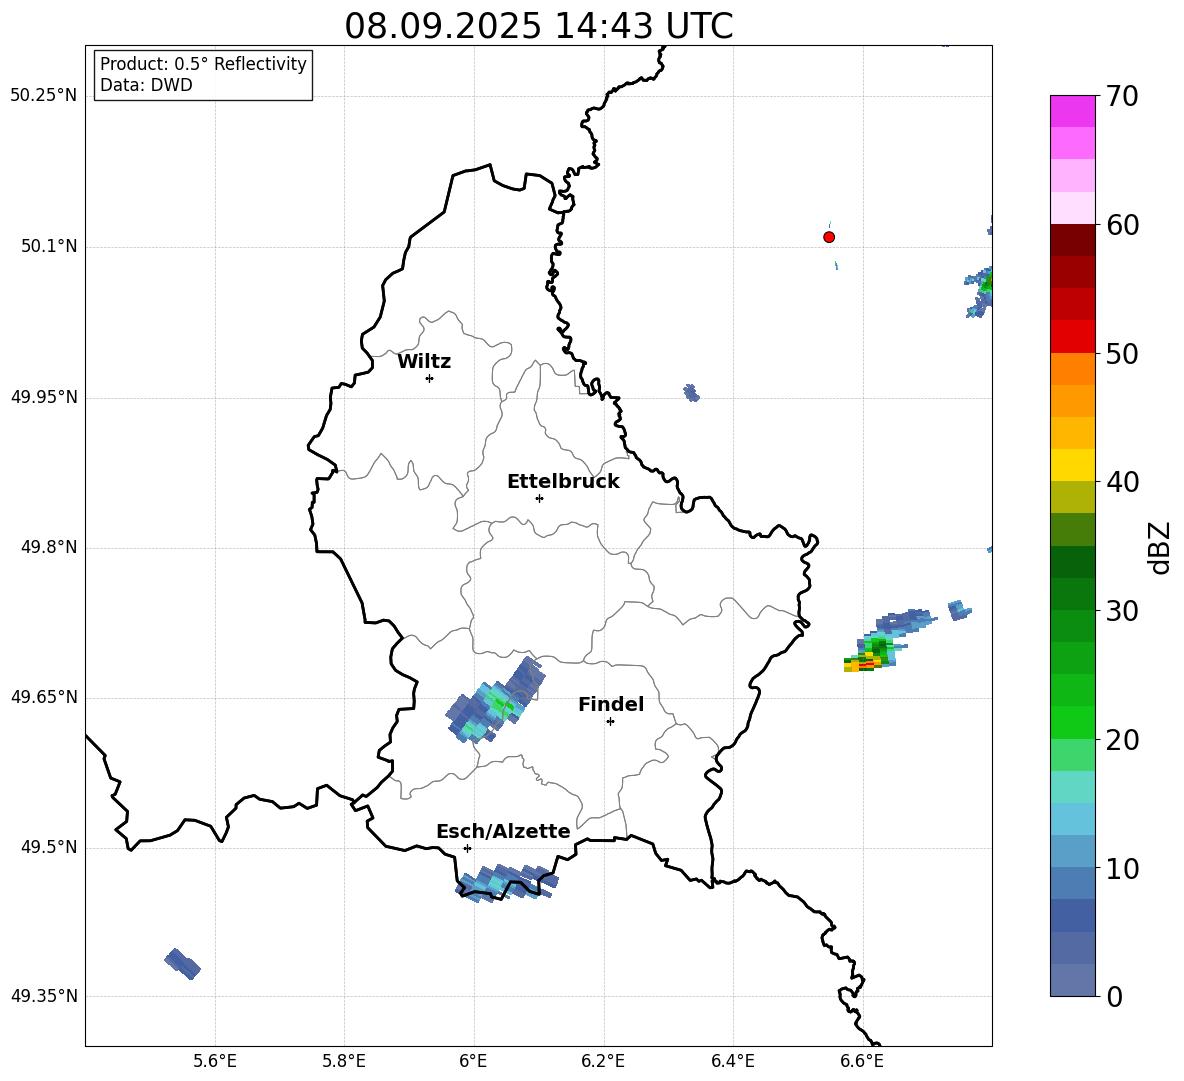Click the Ettelbruck city label
This screenshot has width=1184, height=1081.
pyautogui.click(x=563, y=482)
